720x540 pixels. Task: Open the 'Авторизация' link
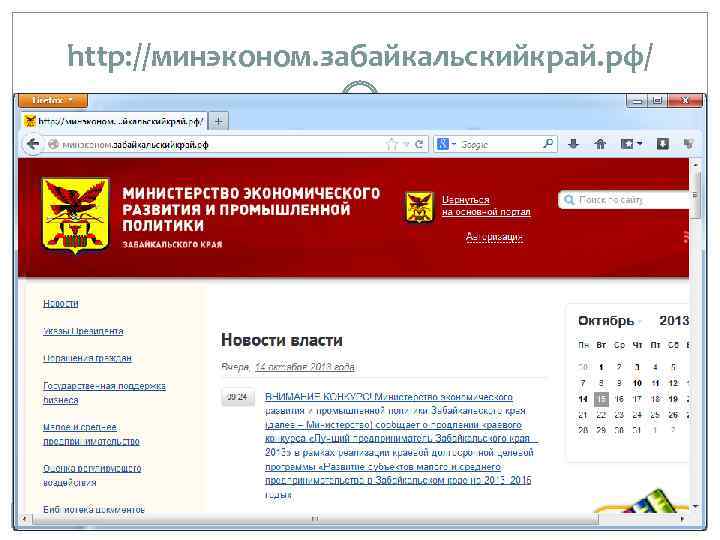coord(494,237)
